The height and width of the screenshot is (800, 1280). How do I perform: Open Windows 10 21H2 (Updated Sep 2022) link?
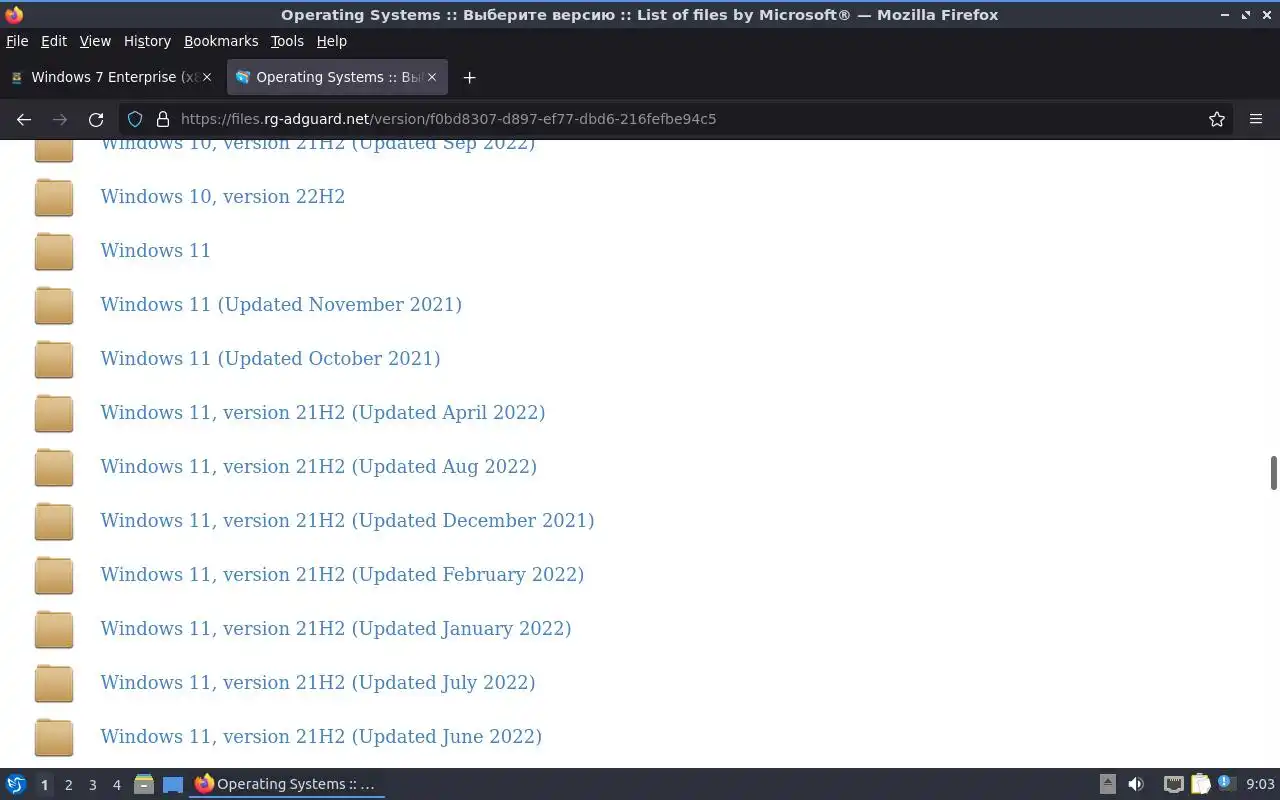[317, 146]
